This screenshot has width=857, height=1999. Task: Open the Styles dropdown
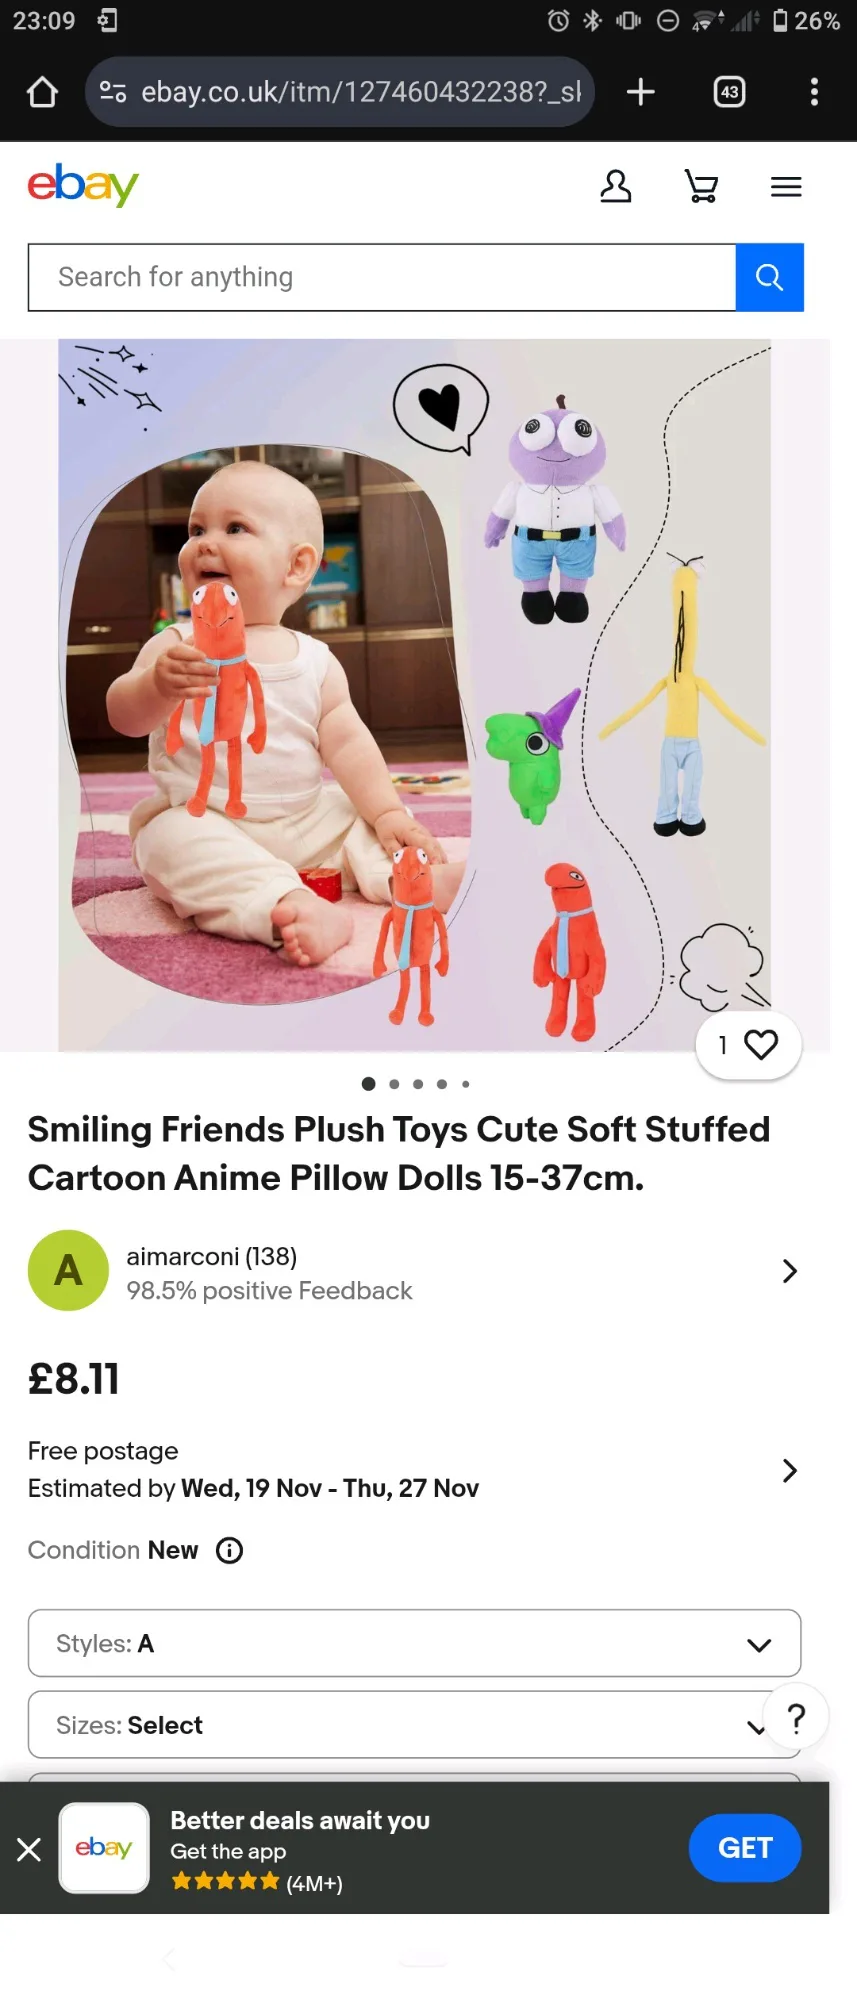point(414,1643)
